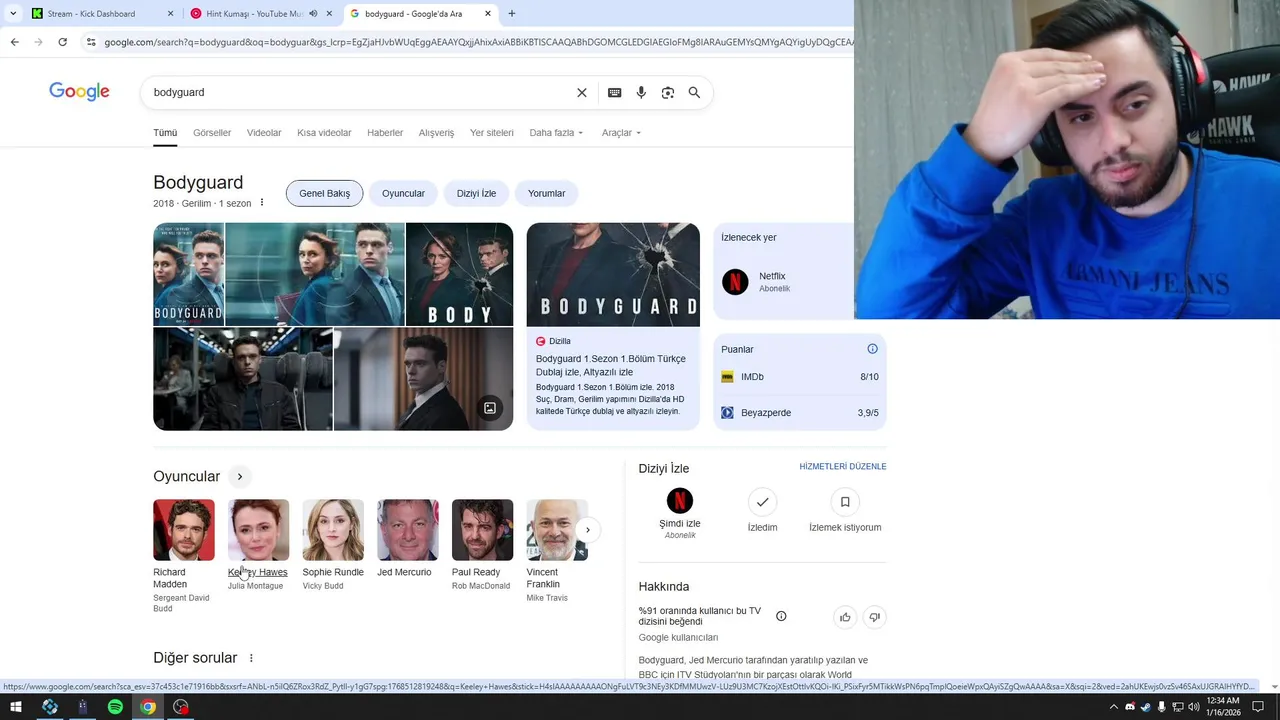
Task: Open the BODYGUARD cracked-glass poster image
Action: click(x=613, y=274)
